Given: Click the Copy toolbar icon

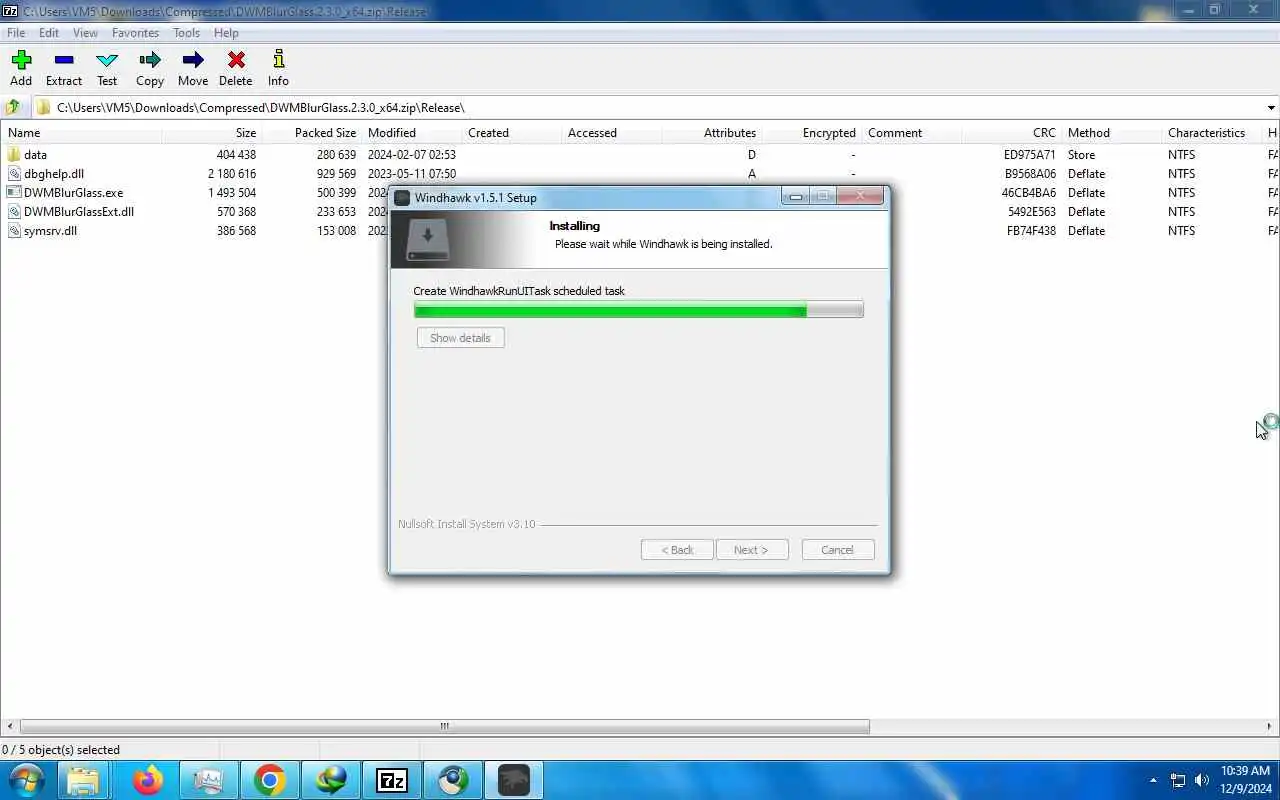Looking at the screenshot, I should point(150,69).
